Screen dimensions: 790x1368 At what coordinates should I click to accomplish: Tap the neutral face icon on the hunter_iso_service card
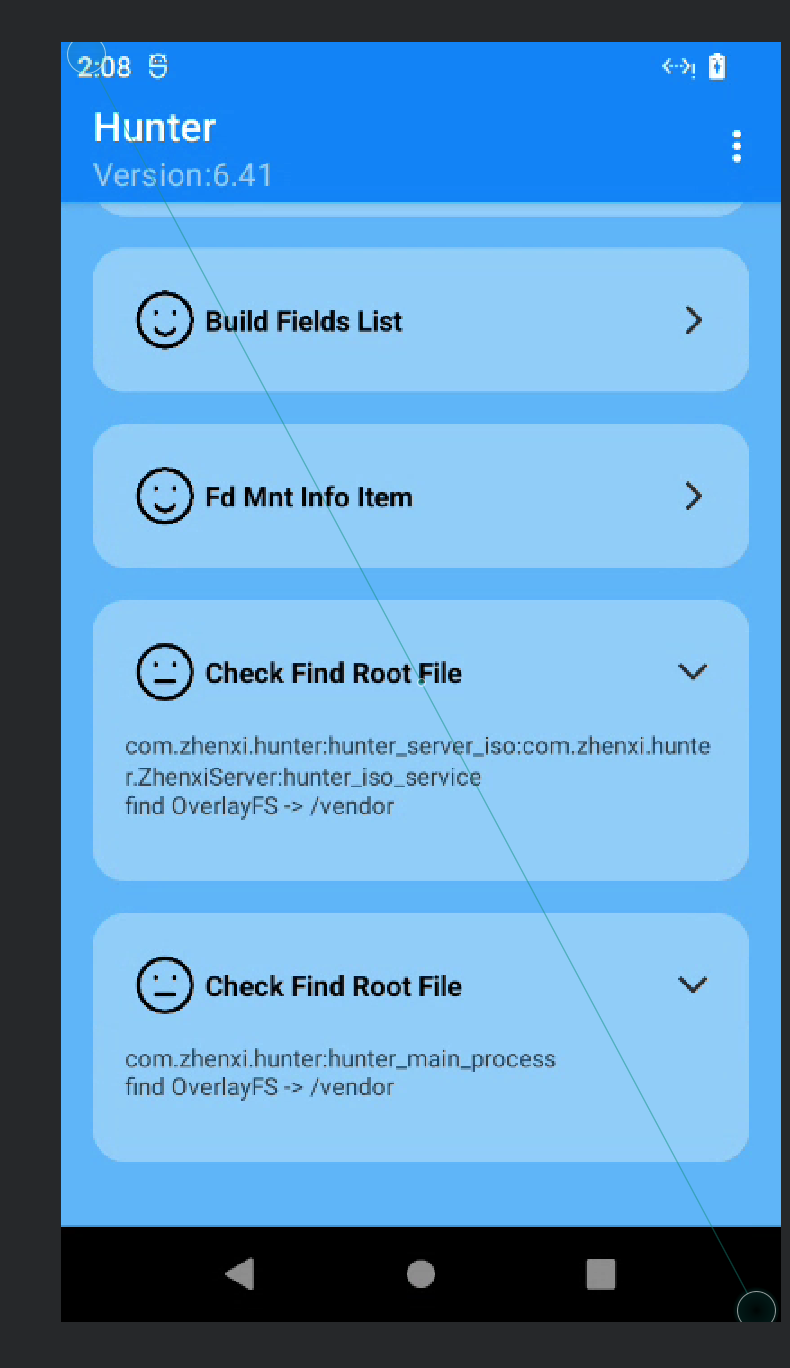tap(164, 672)
